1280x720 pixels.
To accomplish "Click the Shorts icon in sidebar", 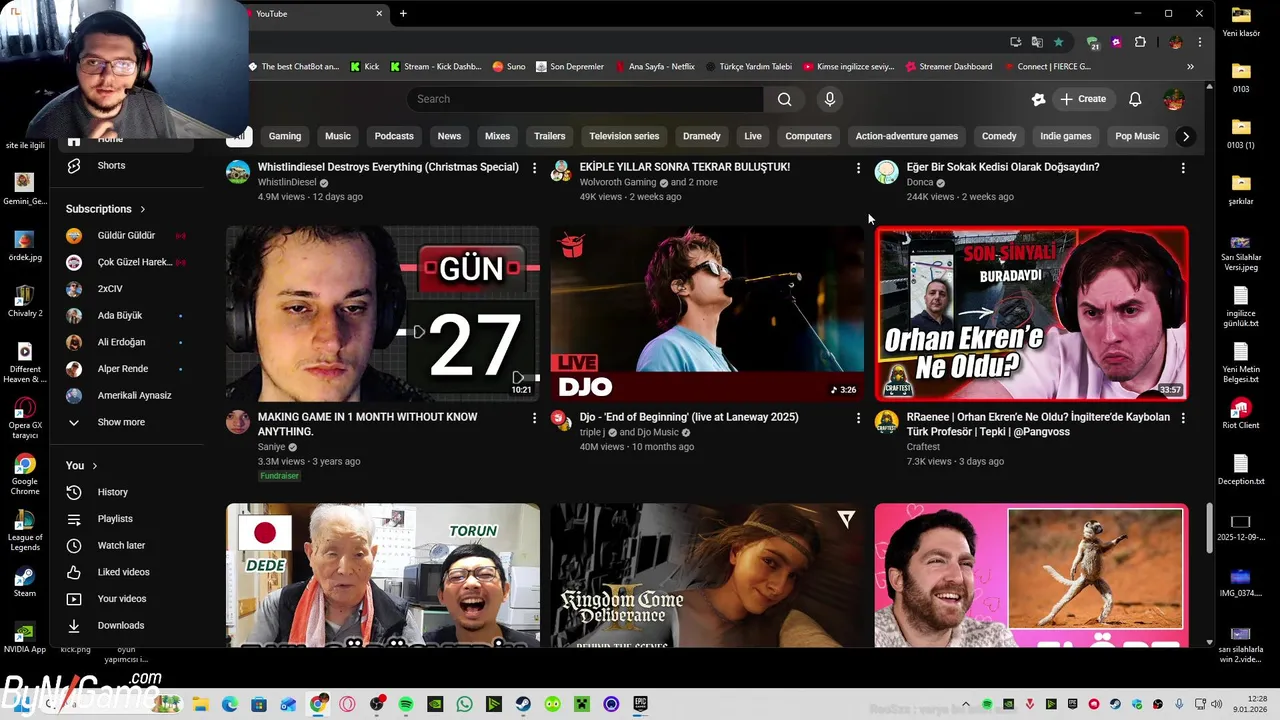I will point(74,165).
